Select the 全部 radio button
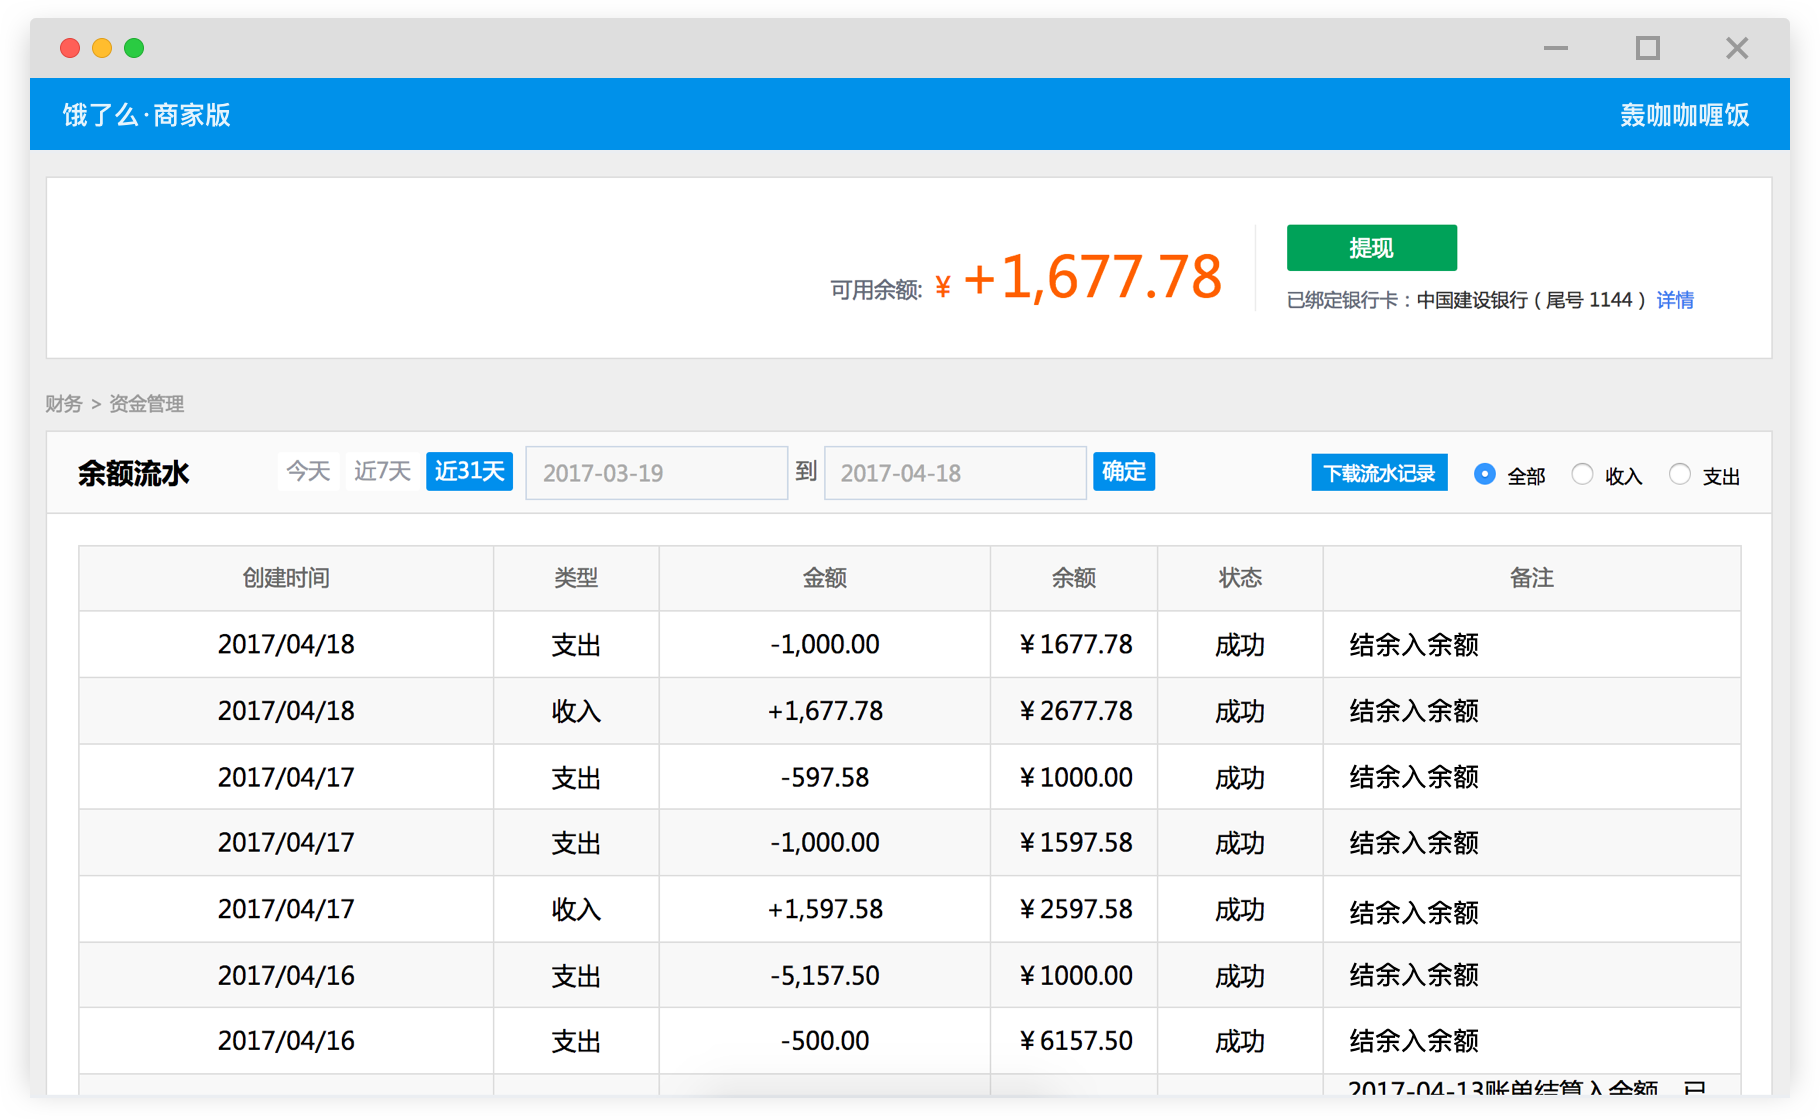The width and height of the screenshot is (1820, 1120). [x=1484, y=474]
